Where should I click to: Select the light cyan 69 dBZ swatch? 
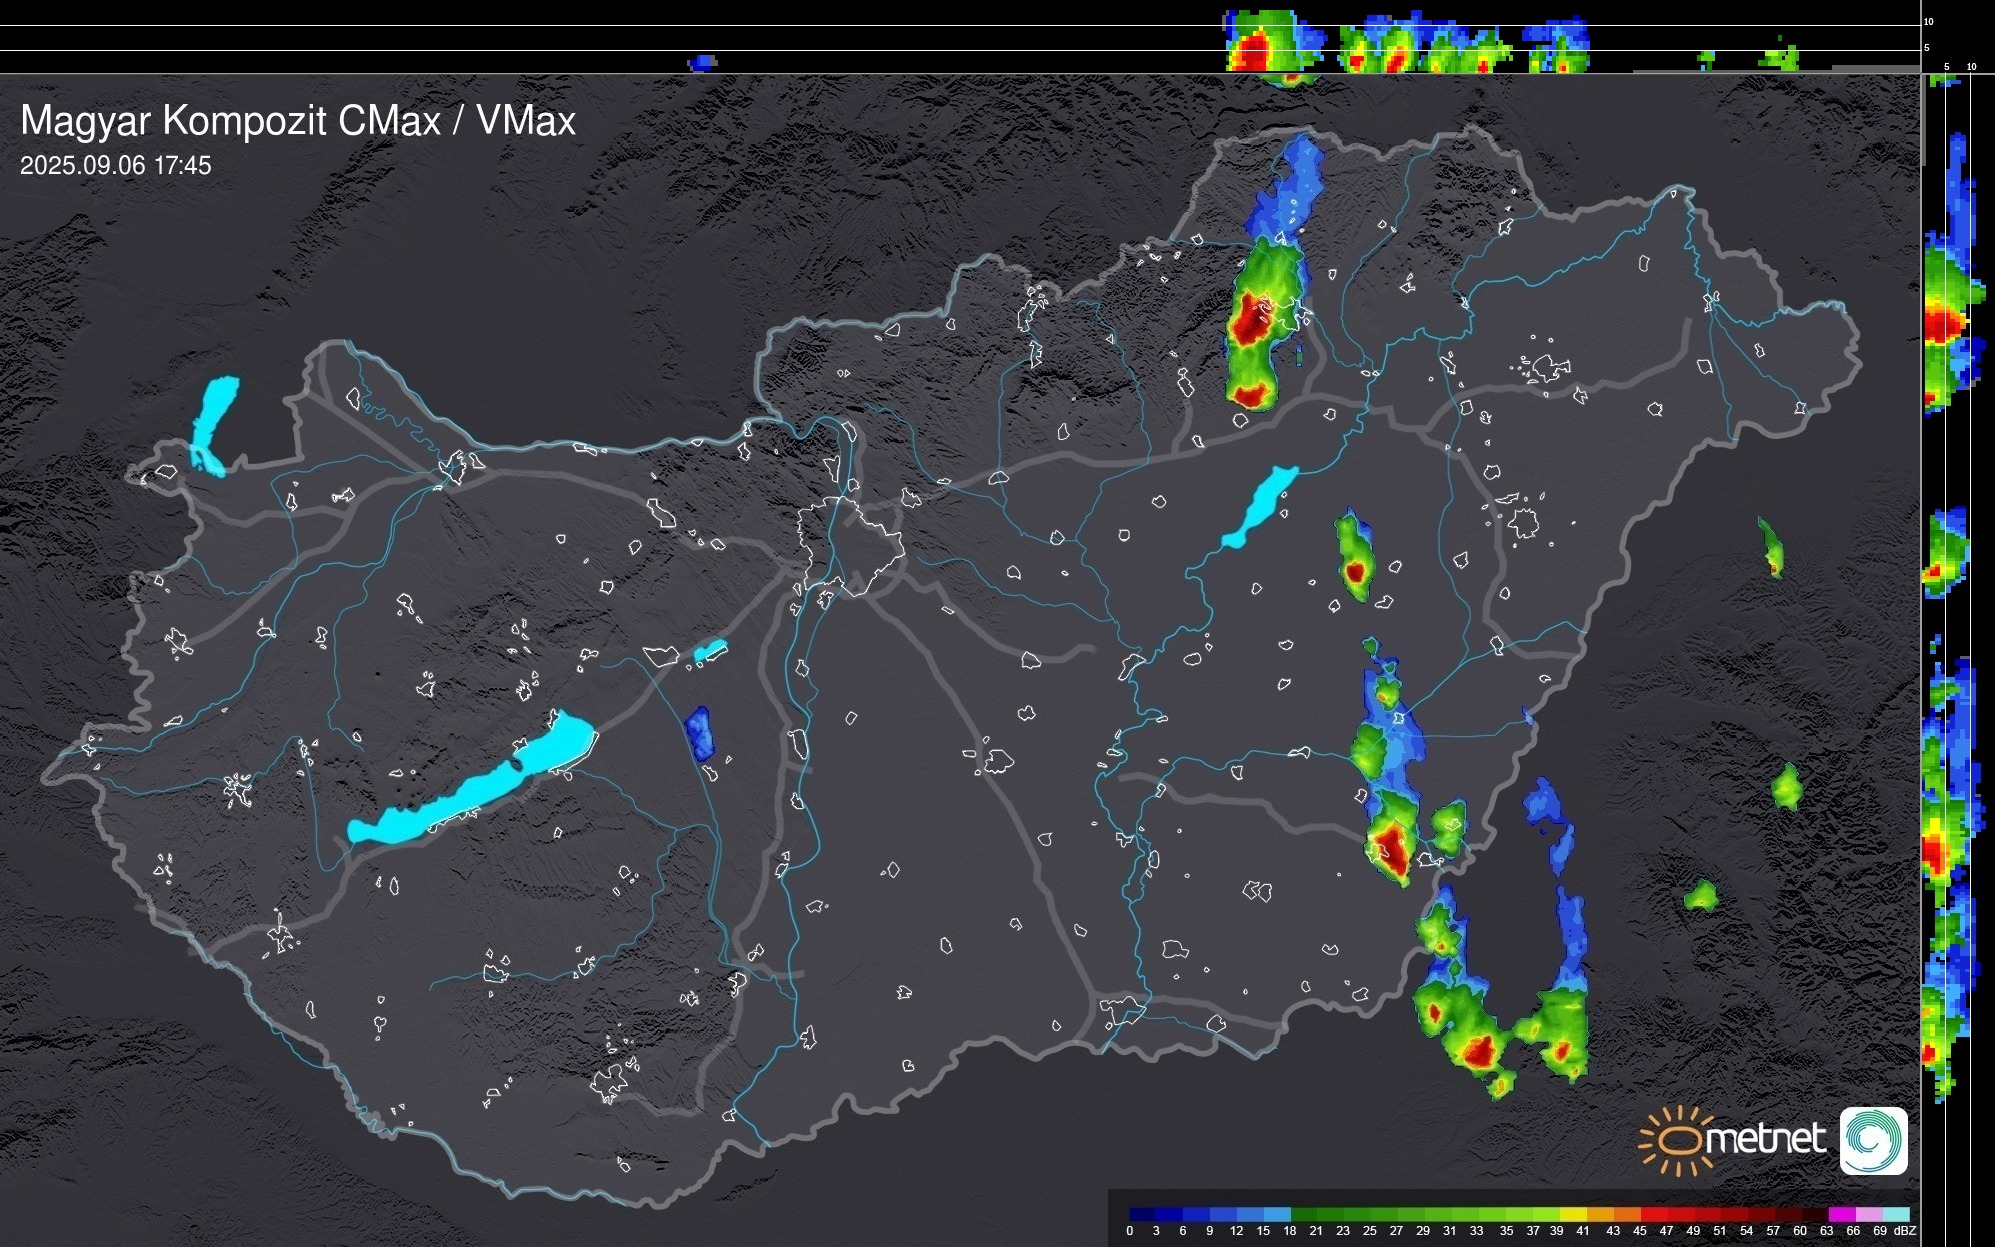[1896, 1214]
